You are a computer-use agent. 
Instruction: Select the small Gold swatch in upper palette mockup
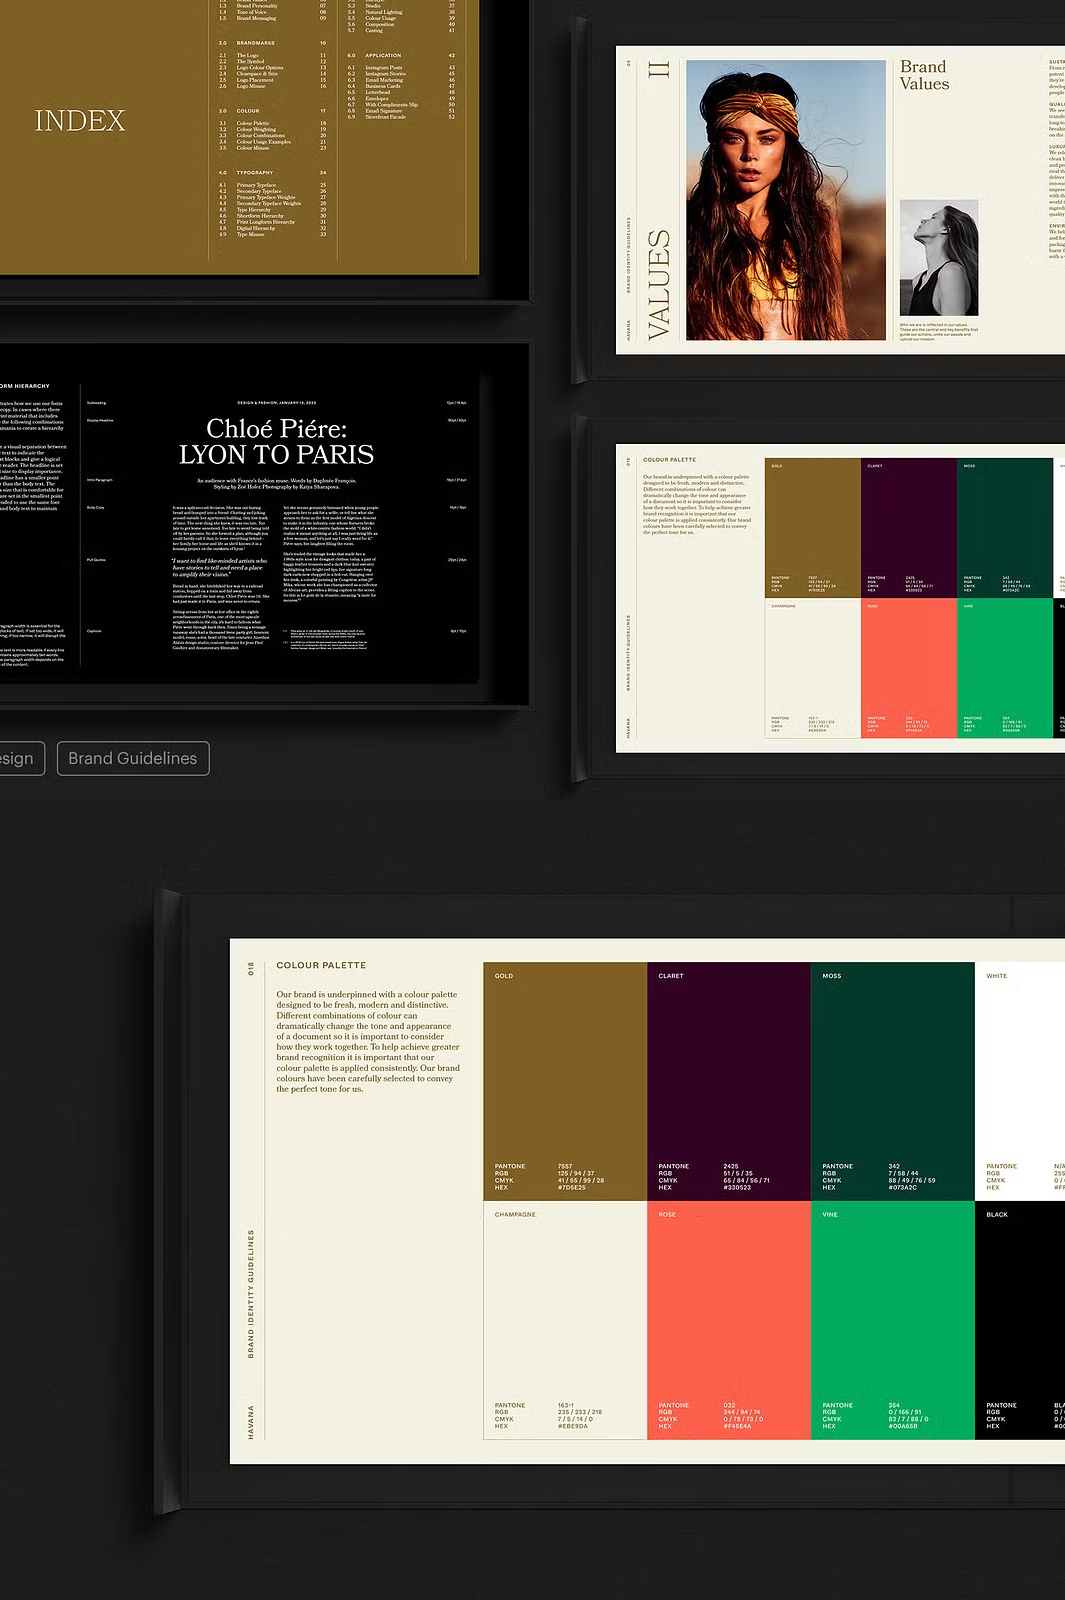tap(812, 520)
